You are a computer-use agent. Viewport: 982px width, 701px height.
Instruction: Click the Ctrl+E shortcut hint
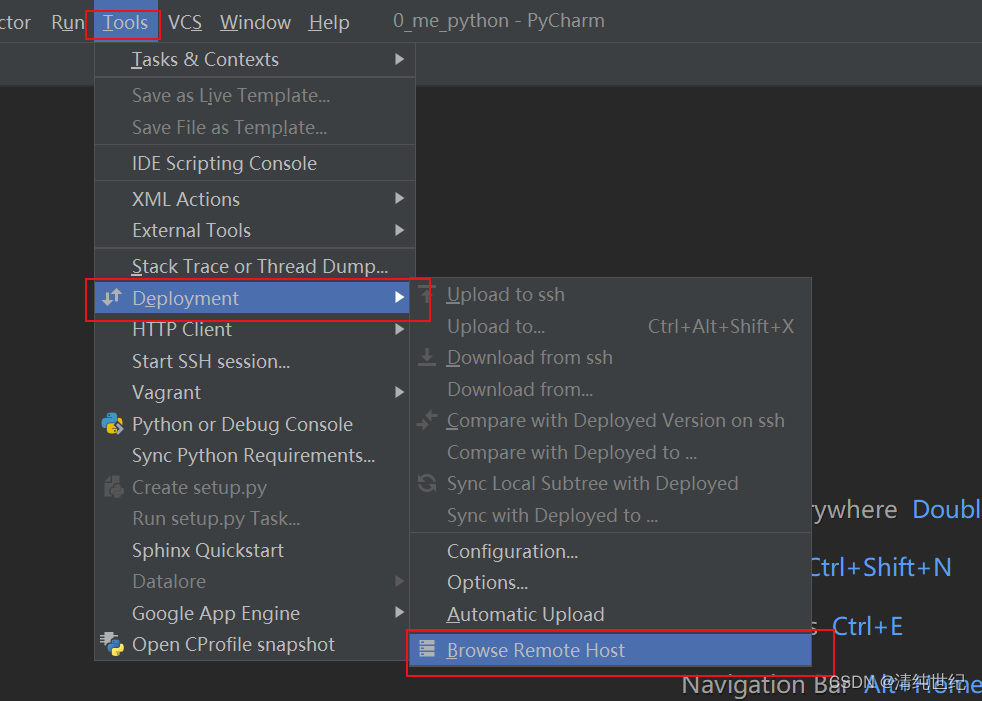[x=867, y=626]
